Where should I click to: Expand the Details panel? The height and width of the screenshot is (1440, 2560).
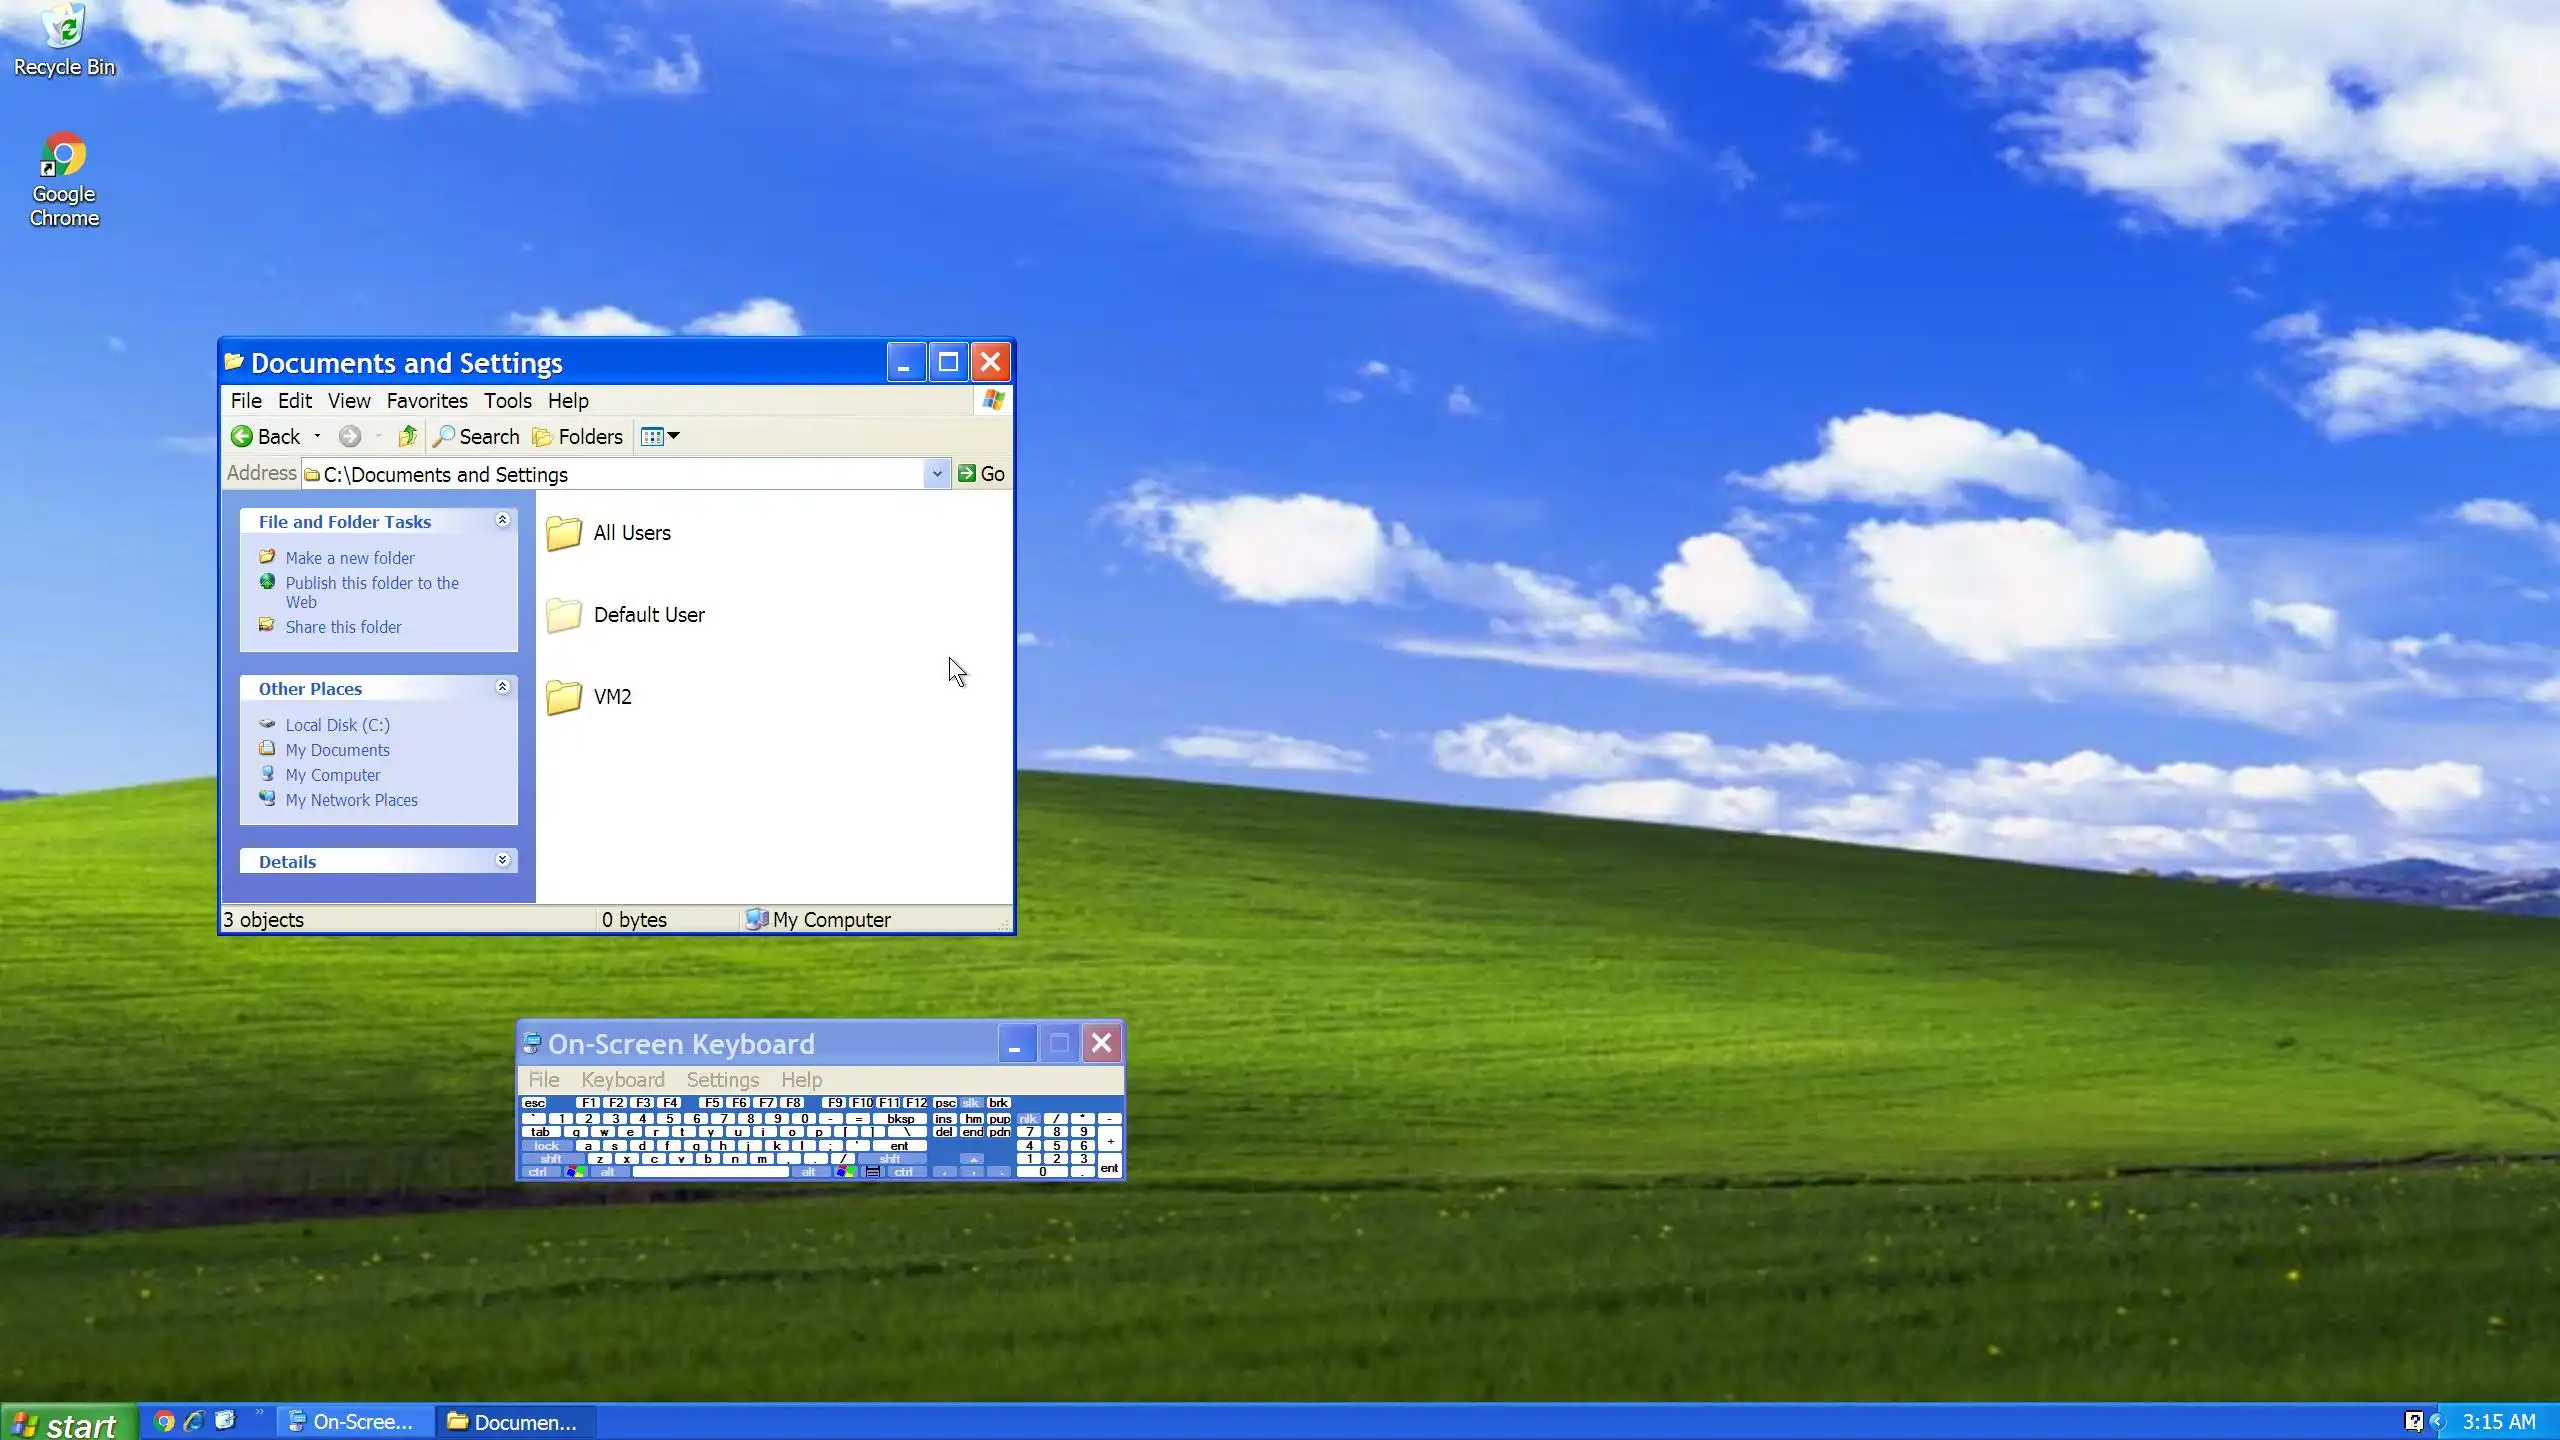click(503, 860)
